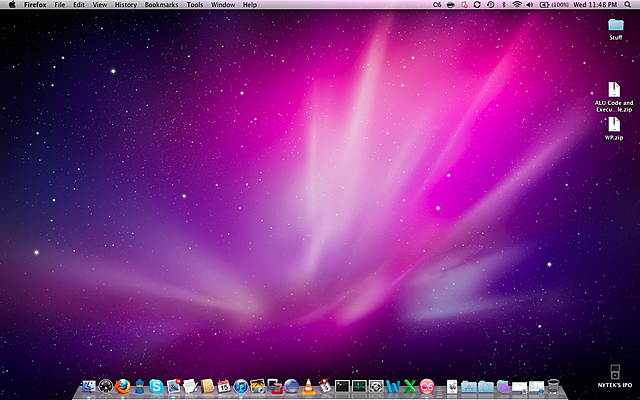Image resolution: width=640 pixels, height=400 pixels.
Task: Open the Help menu
Action: (x=250, y=5)
